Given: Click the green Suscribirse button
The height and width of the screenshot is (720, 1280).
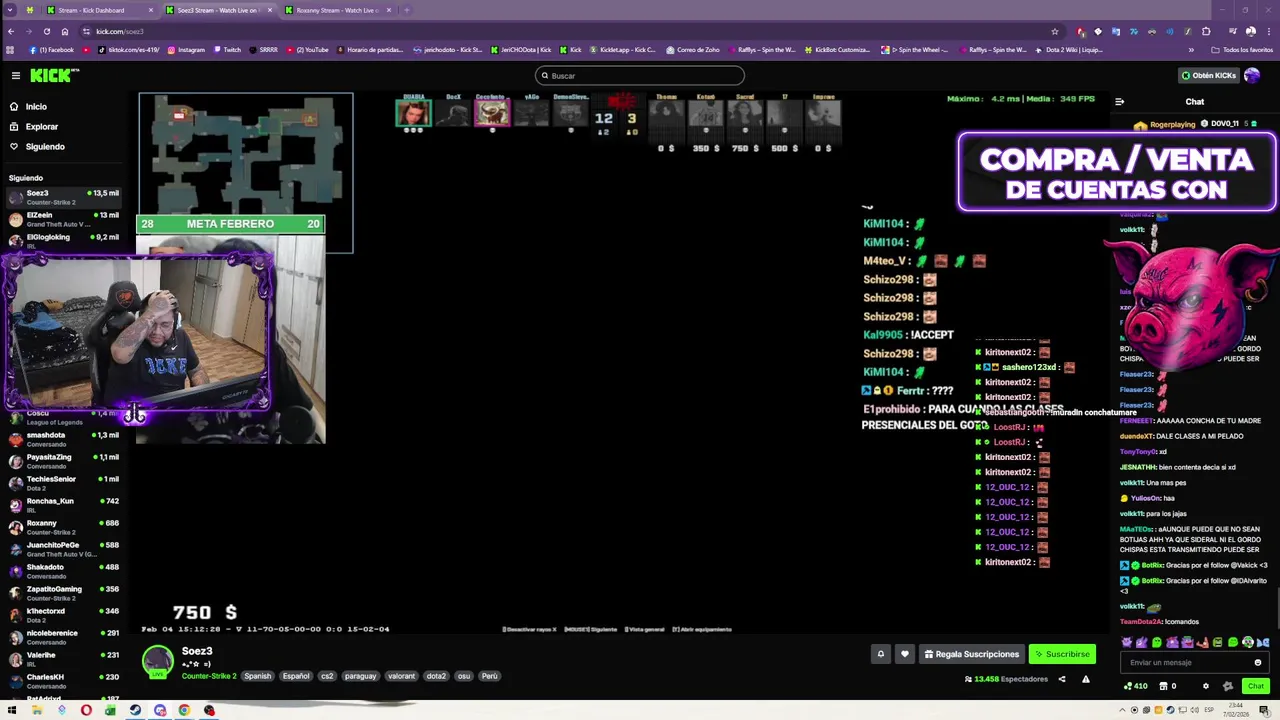Looking at the screenshot, I should click(1062, 654).
